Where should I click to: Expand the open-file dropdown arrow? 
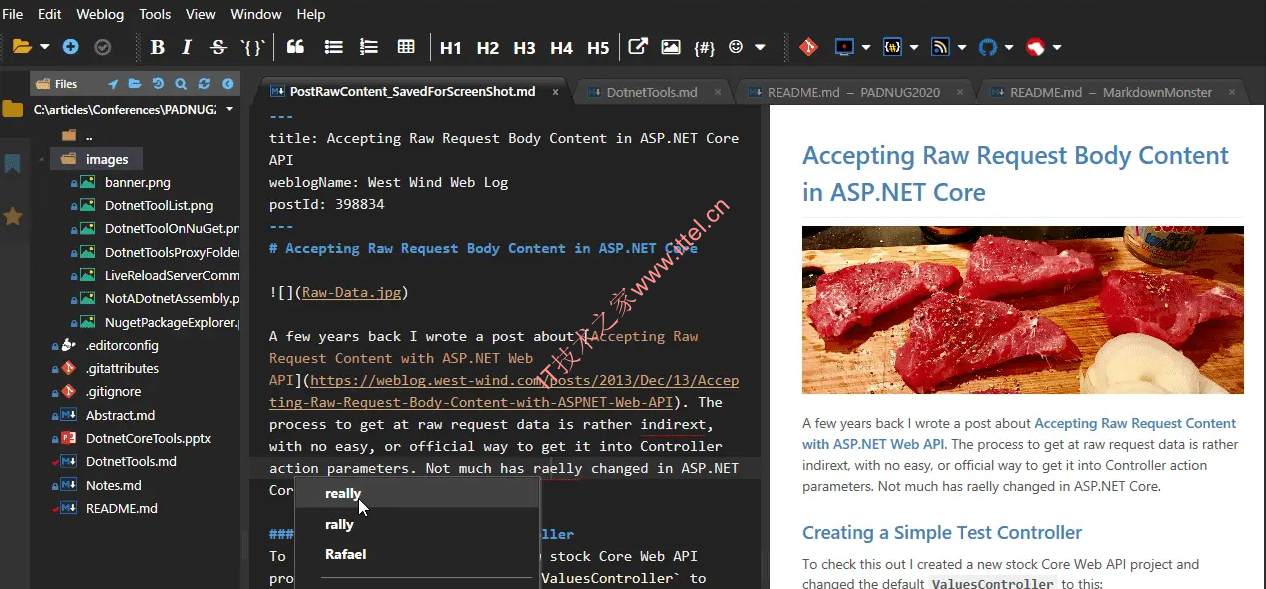(x=44, y=47)
